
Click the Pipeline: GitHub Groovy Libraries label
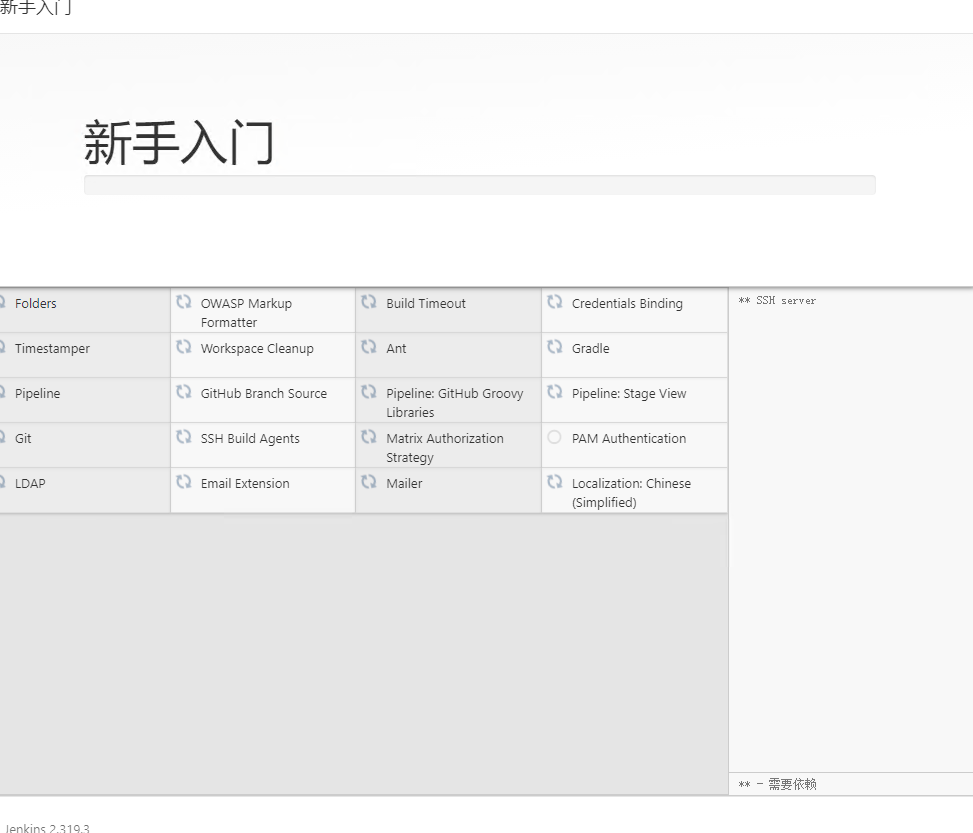click(x=455, y=403)
